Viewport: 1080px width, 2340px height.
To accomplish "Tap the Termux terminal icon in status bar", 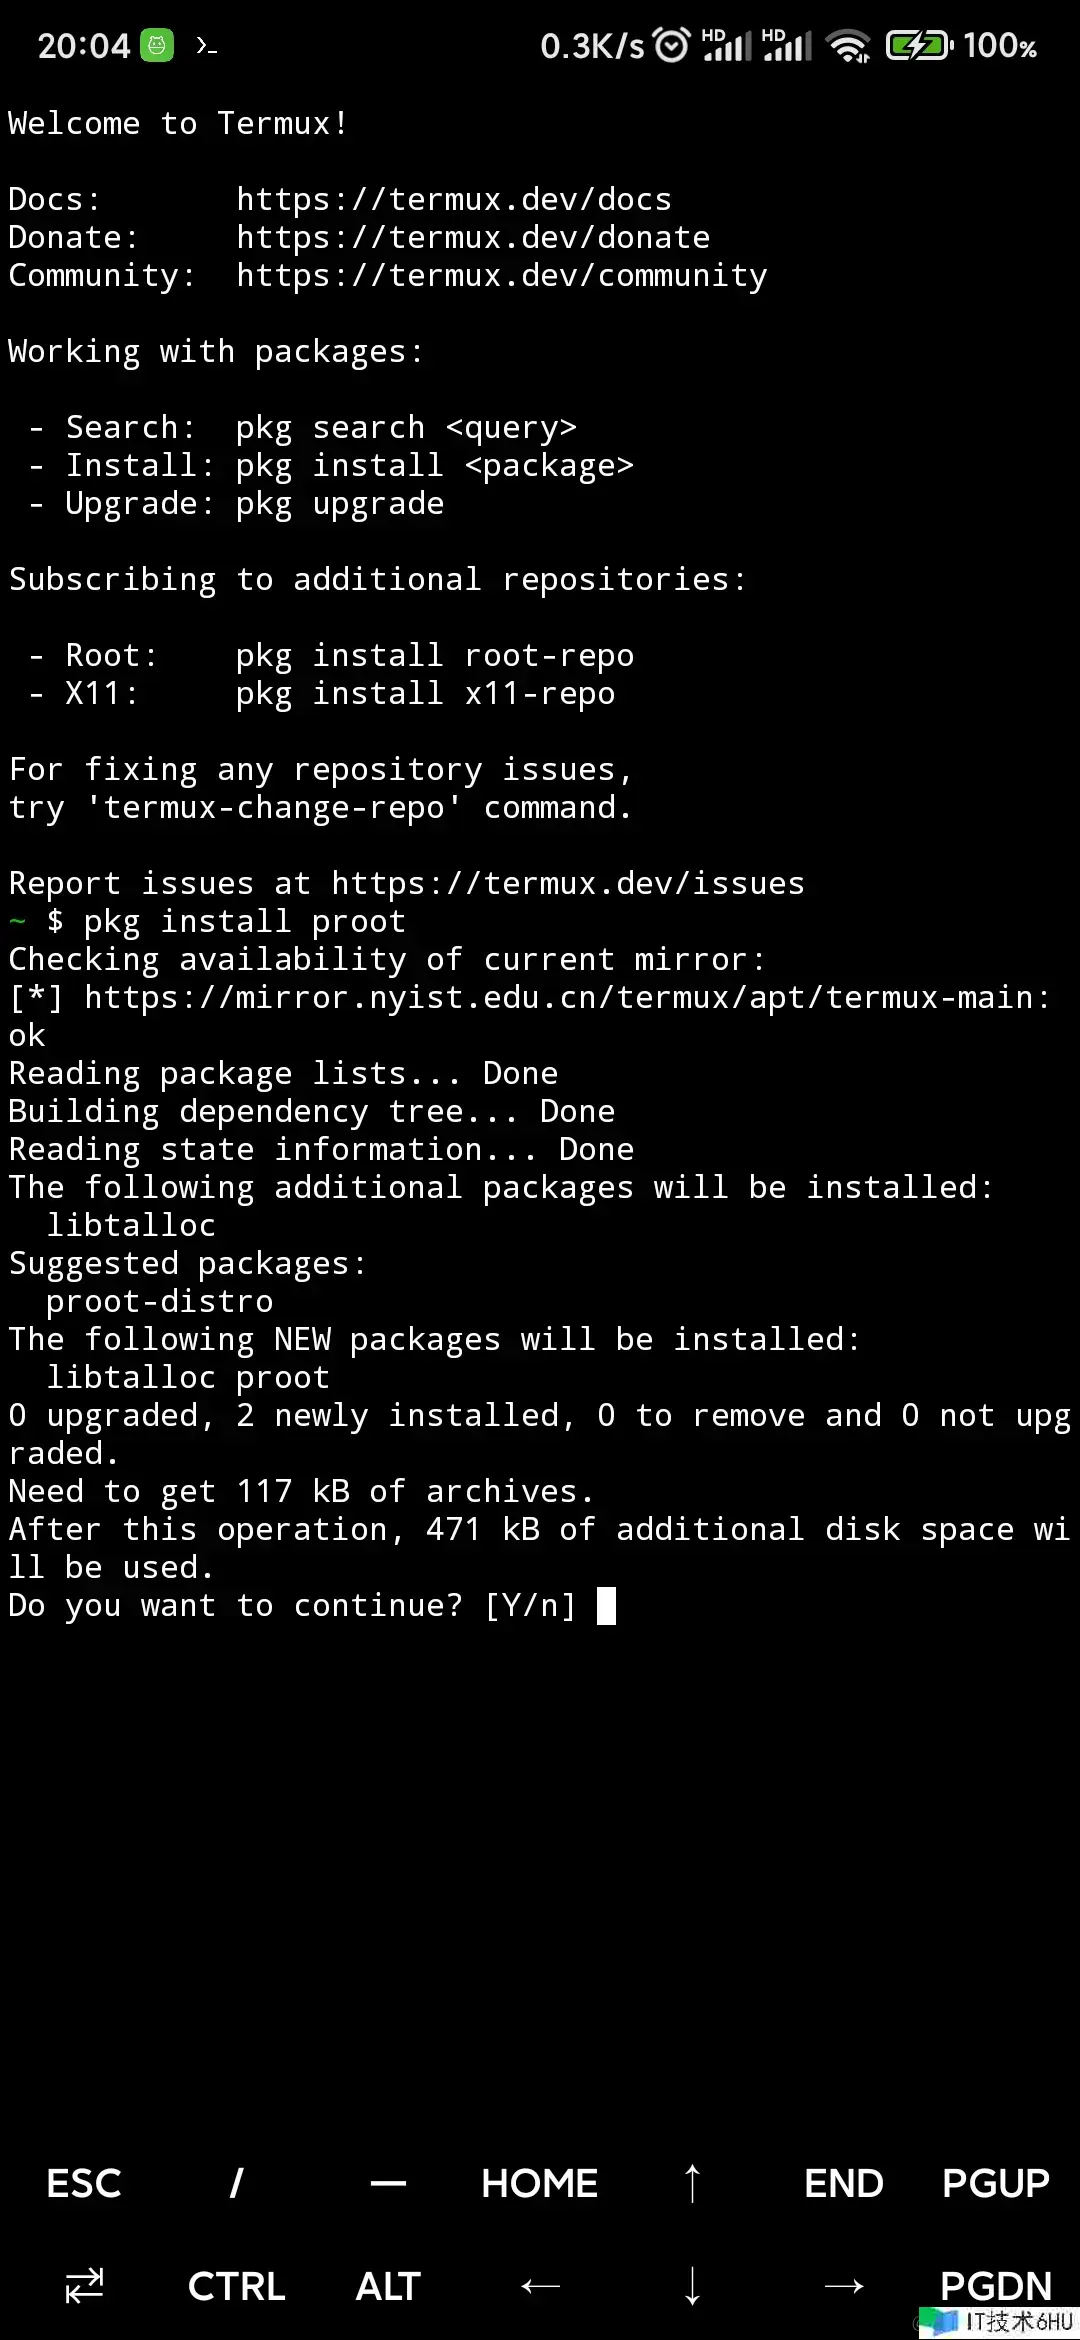I will point(206,46).
